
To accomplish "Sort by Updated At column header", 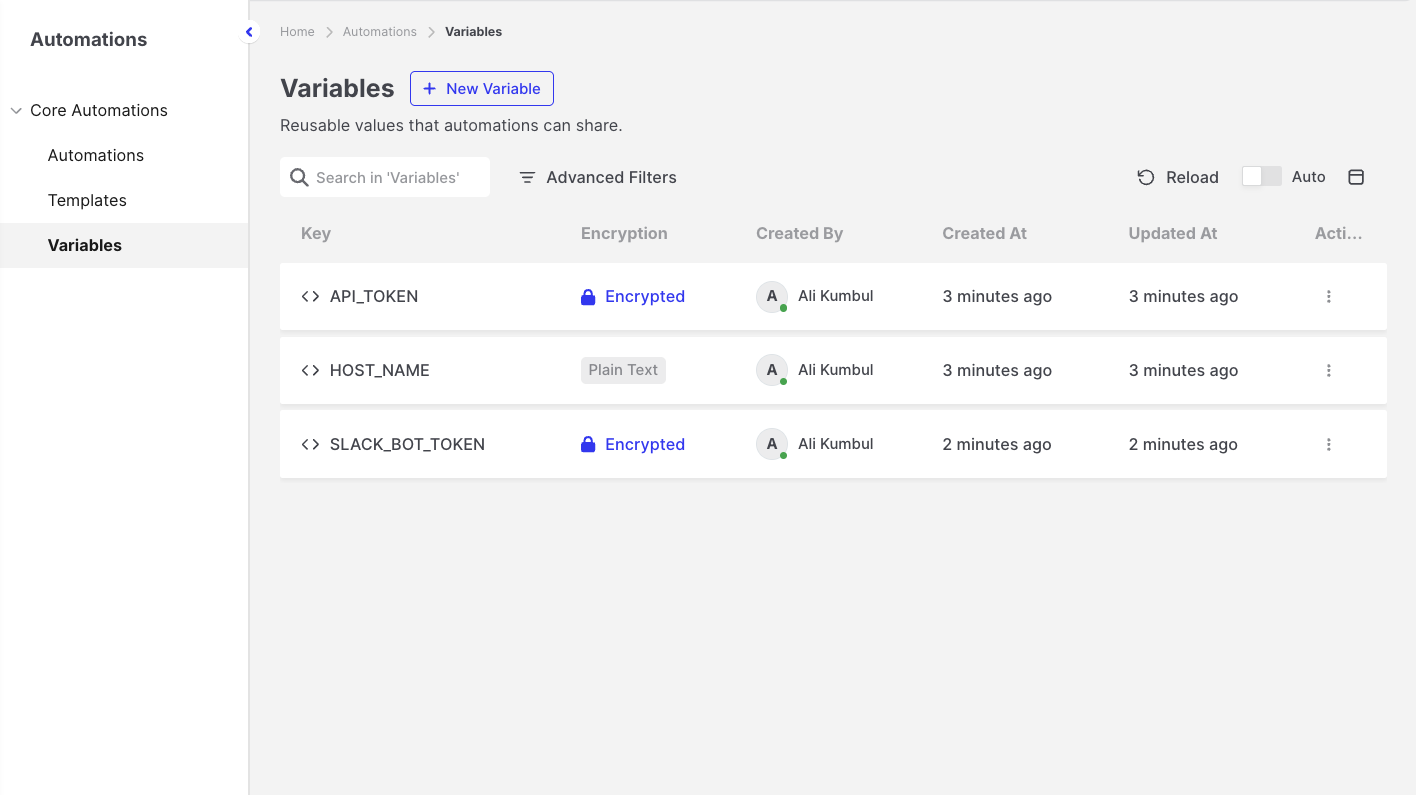I will (x=1172, y=233).
